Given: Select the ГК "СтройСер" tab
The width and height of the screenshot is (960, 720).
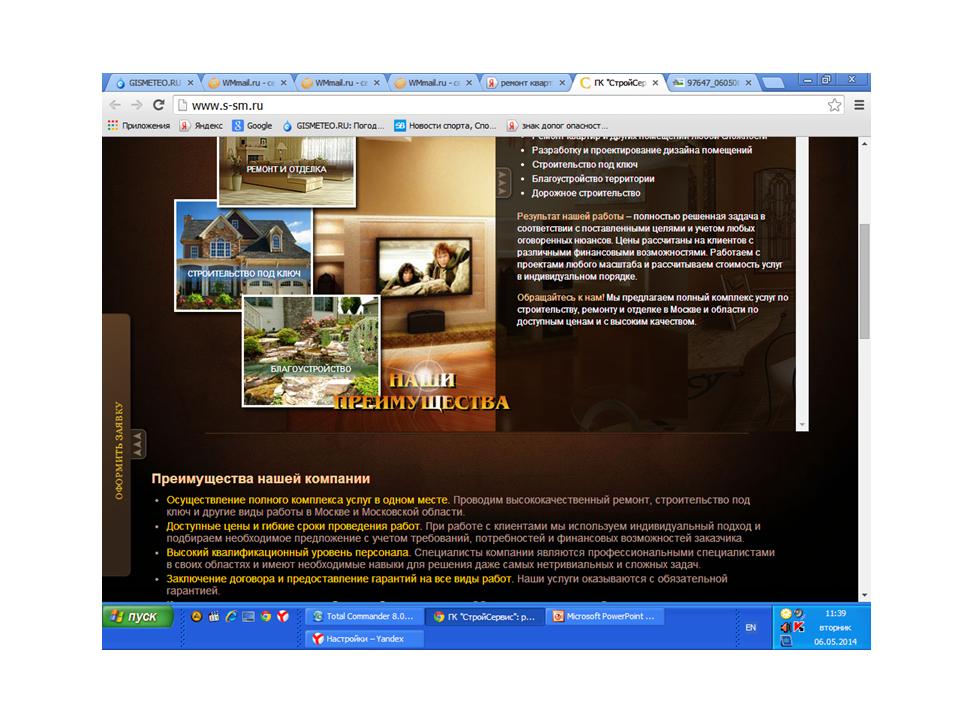Looking at the screenshot, I should [x=620, y=83].
